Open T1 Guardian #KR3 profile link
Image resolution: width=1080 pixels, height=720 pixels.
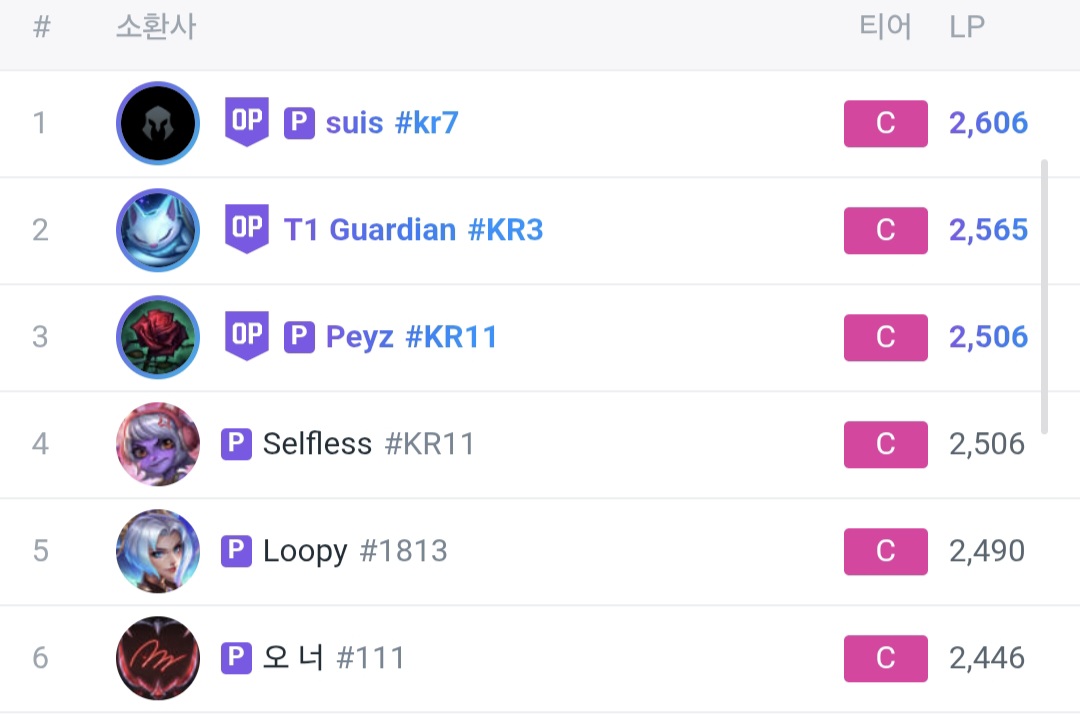click(x=413, y=230)
